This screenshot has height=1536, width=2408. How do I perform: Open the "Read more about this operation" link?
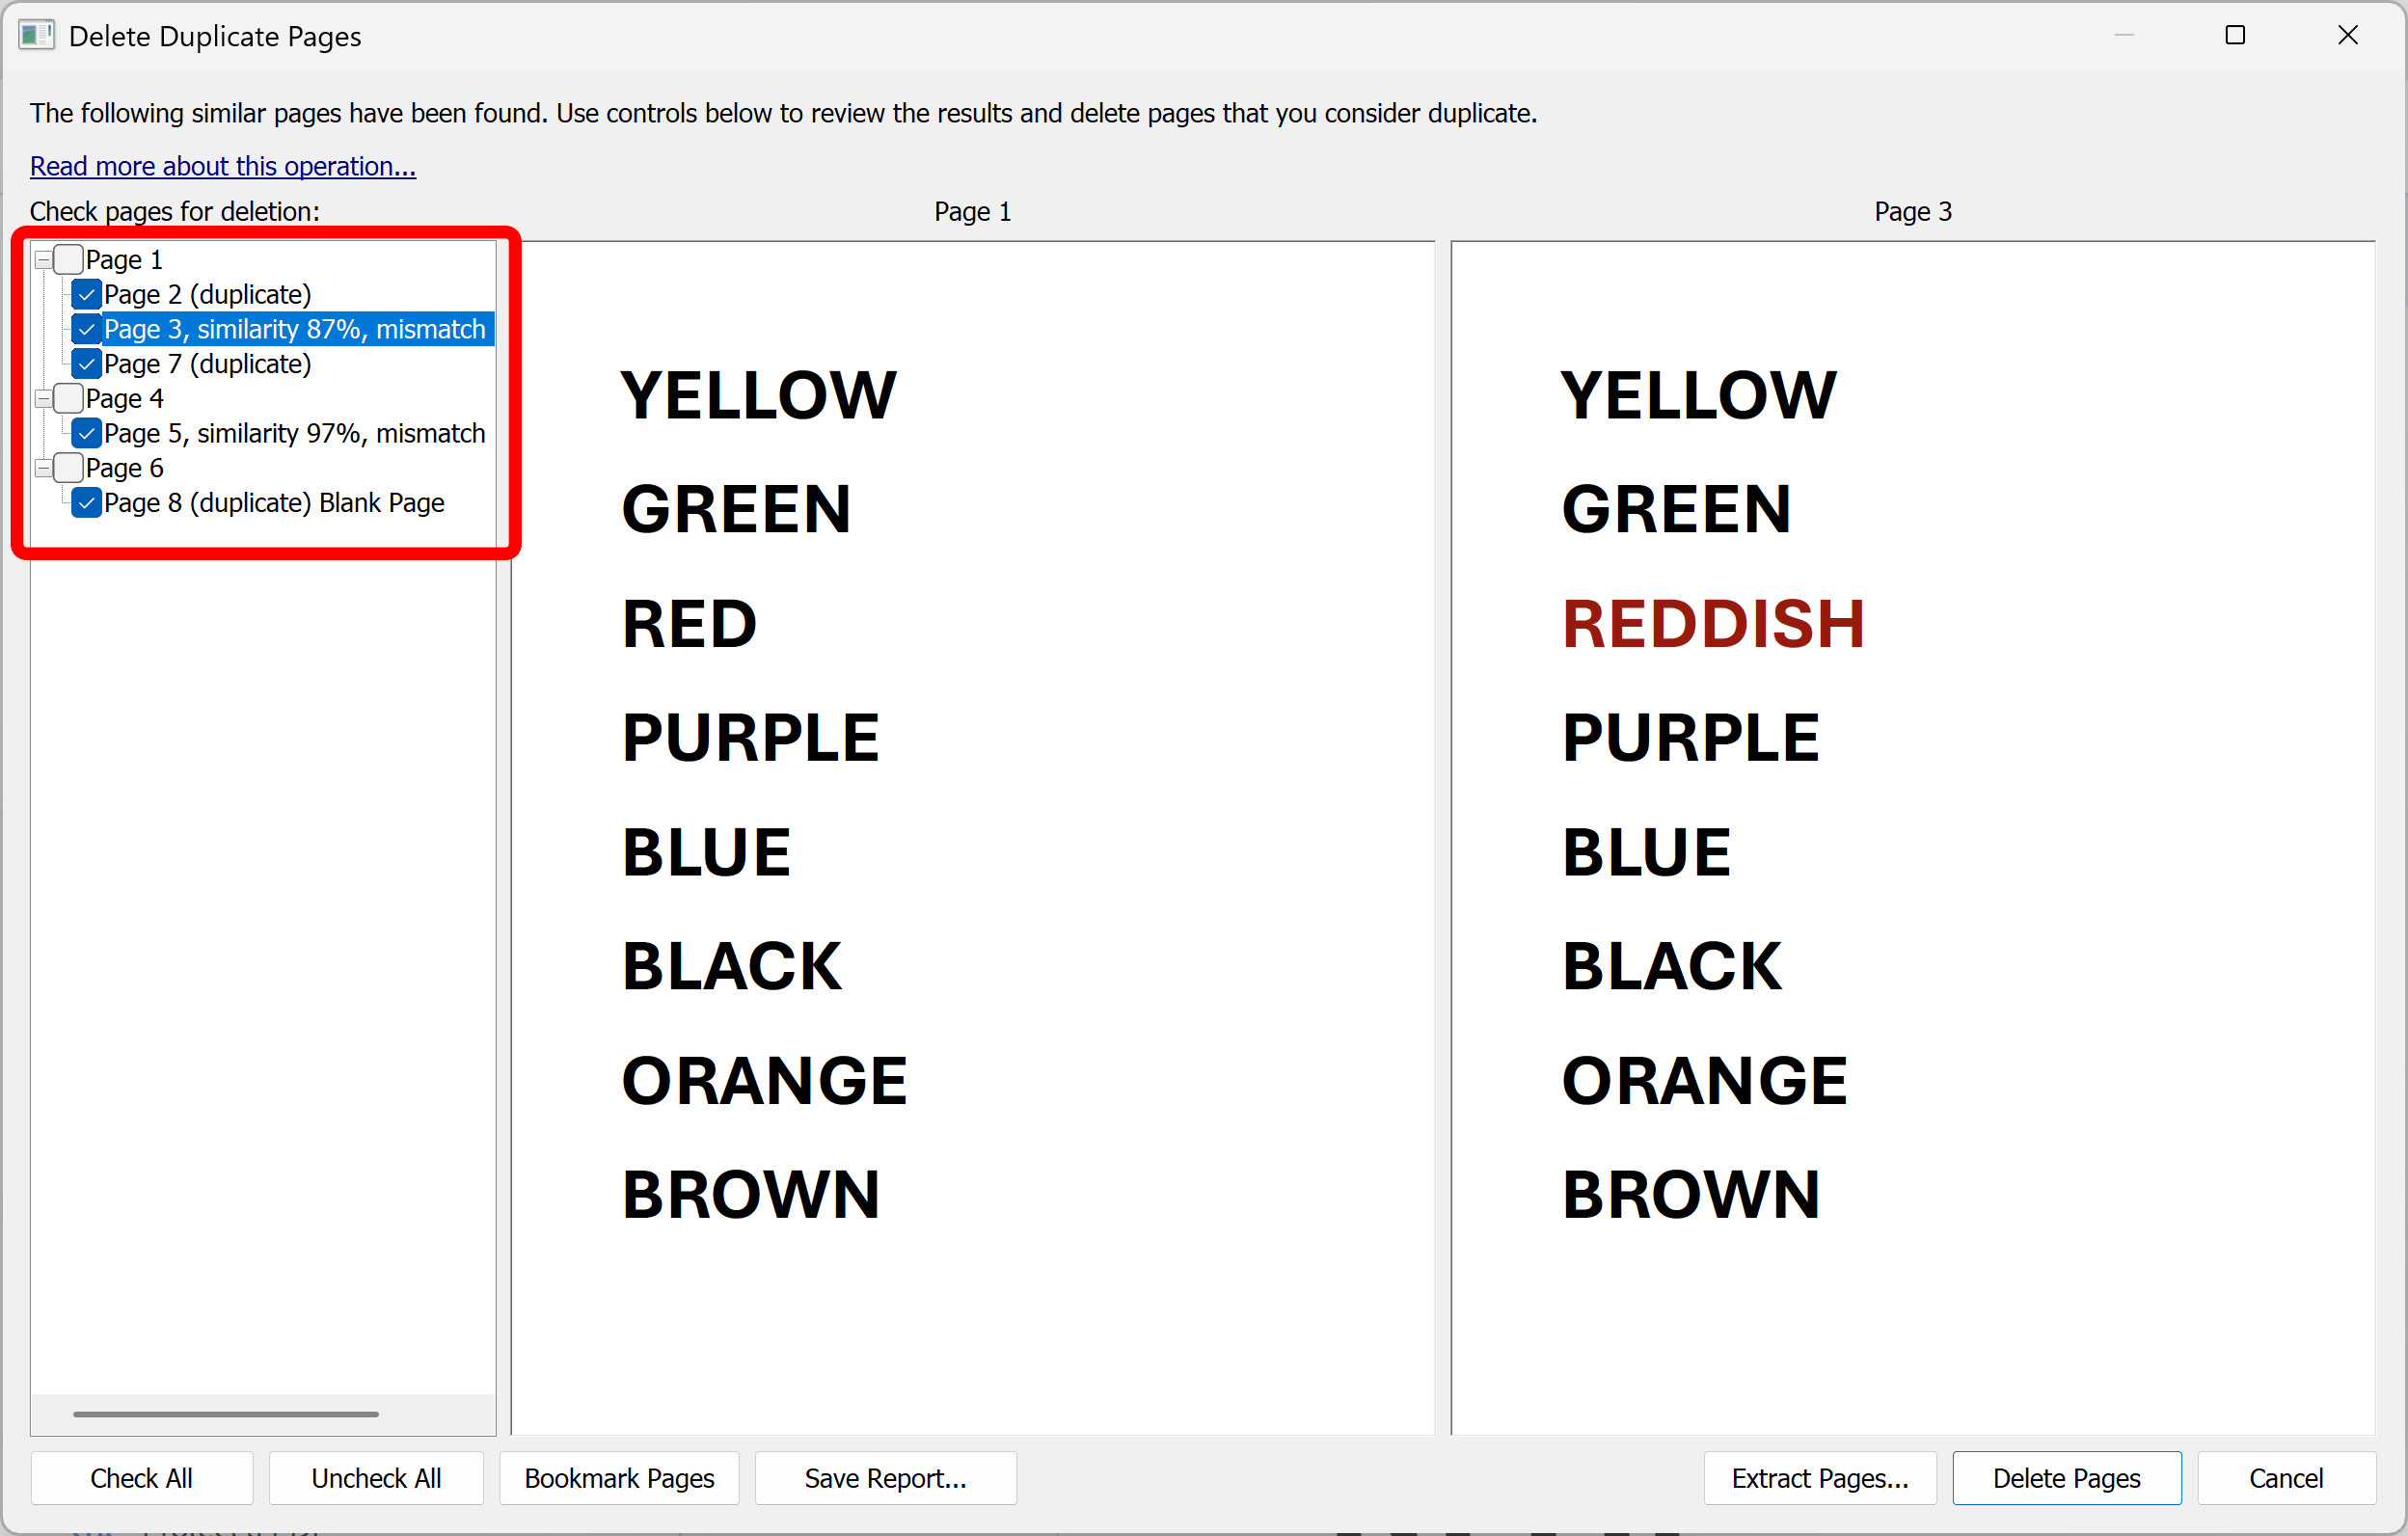pos(222,166)
